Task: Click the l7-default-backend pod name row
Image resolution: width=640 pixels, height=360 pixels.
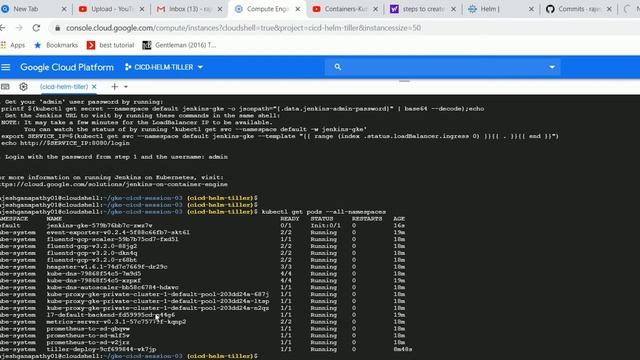Action: pos(111,315)
